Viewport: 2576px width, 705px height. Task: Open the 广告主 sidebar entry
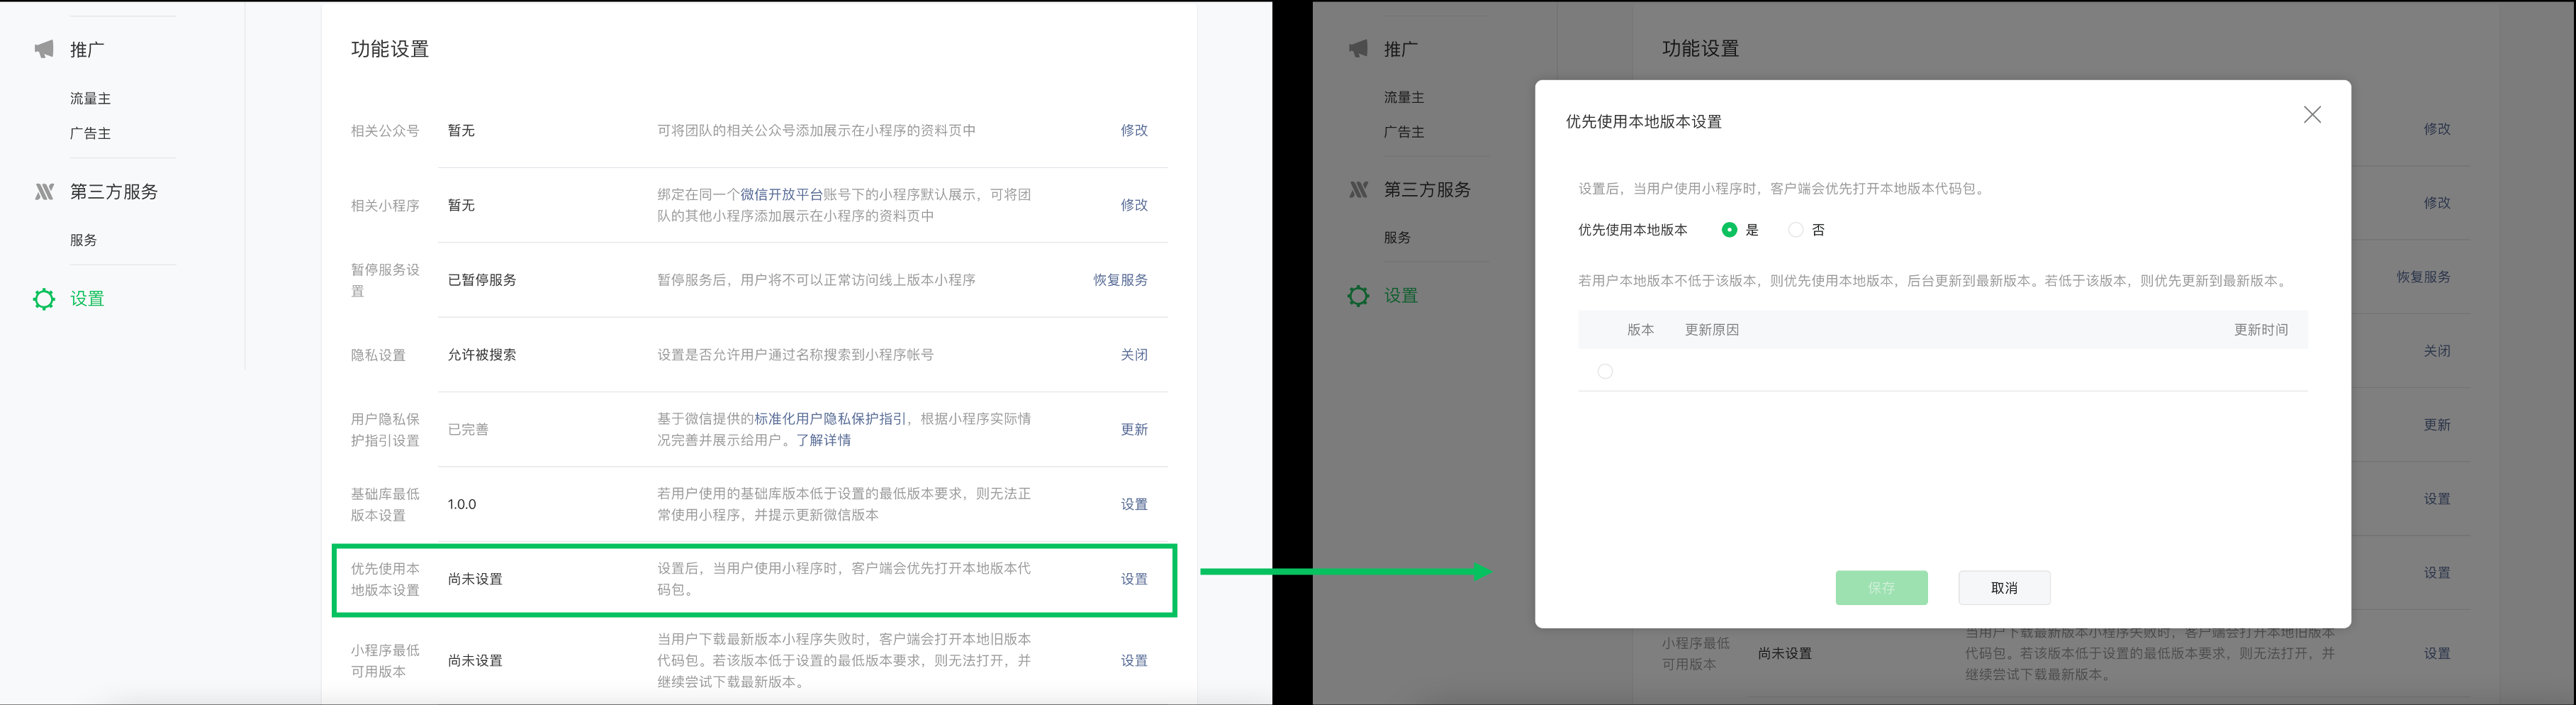[90, 132]
